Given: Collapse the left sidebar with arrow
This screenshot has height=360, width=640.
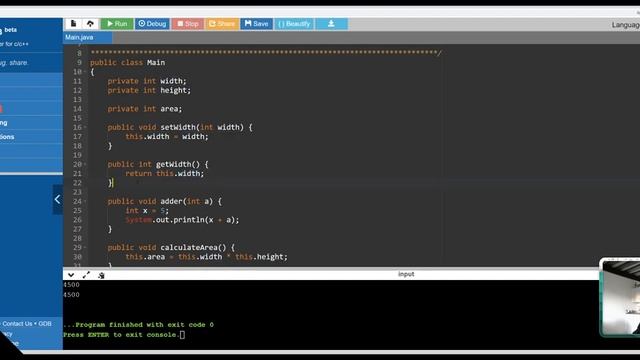Looking at the screenshot, I should pyautogui.click(x=58, y=199).
